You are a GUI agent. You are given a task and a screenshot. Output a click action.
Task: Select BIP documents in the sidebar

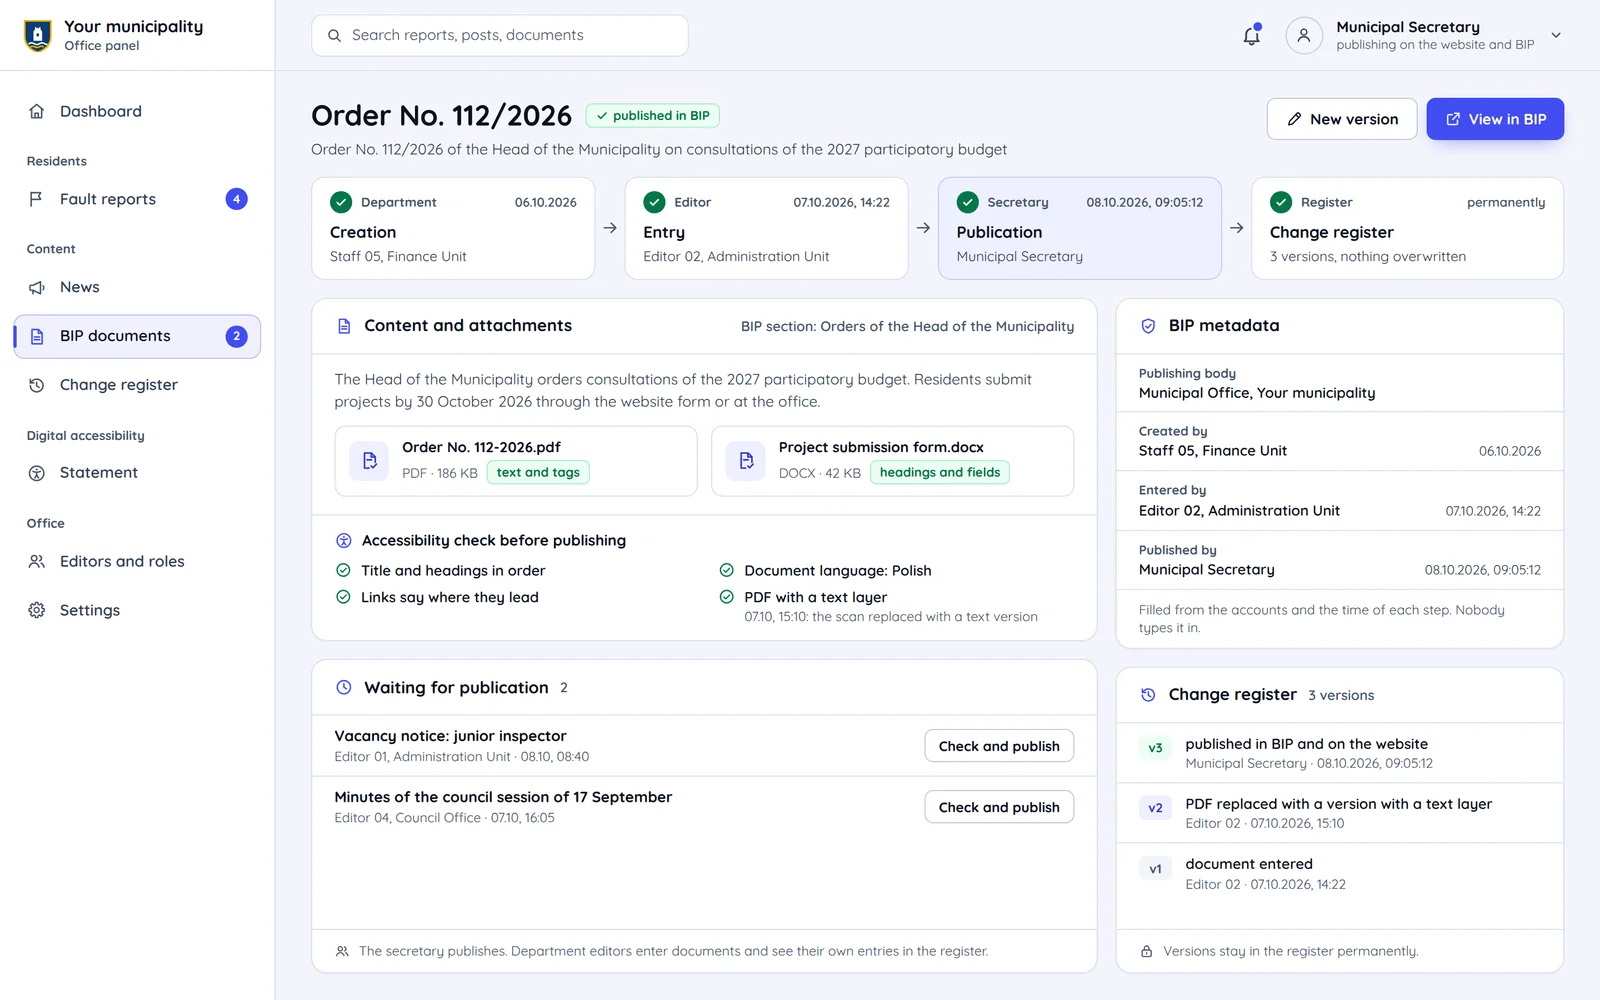[137, 336]
